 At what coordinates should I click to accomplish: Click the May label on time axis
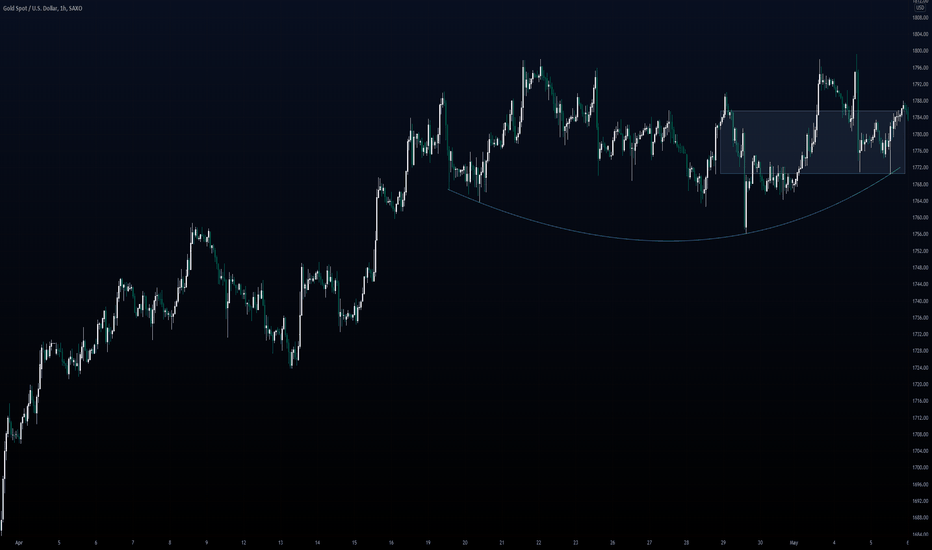tap(794, 542)
